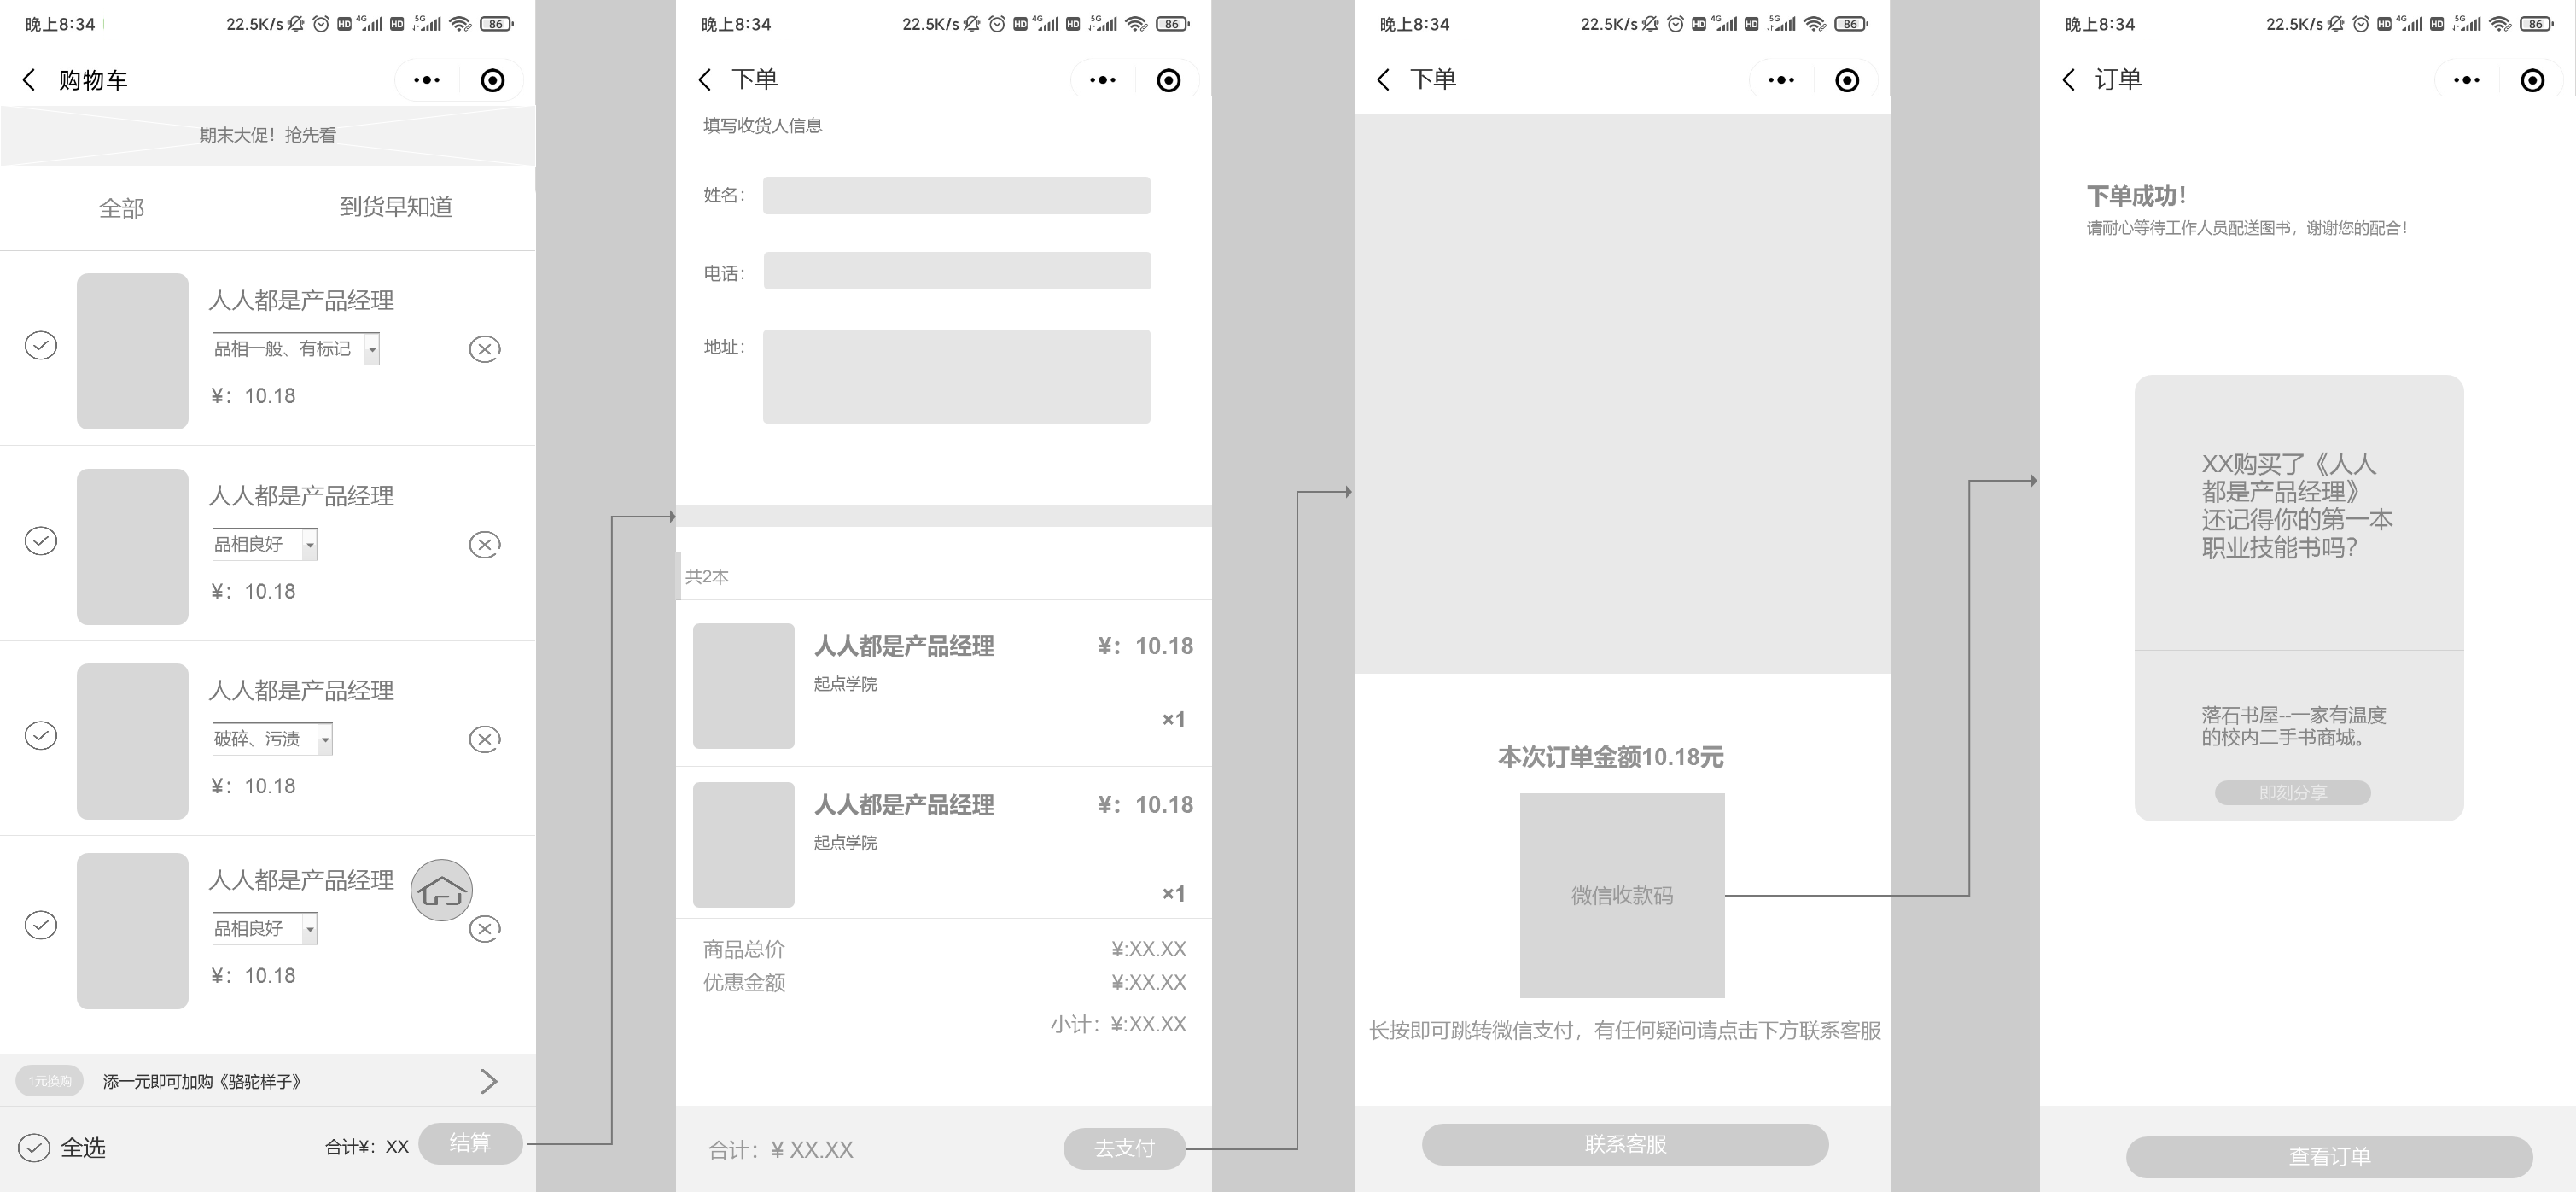Delete the 破碎、污渍 cart item via its X icon
The image size is (2576, 1192).
[485, 739]
